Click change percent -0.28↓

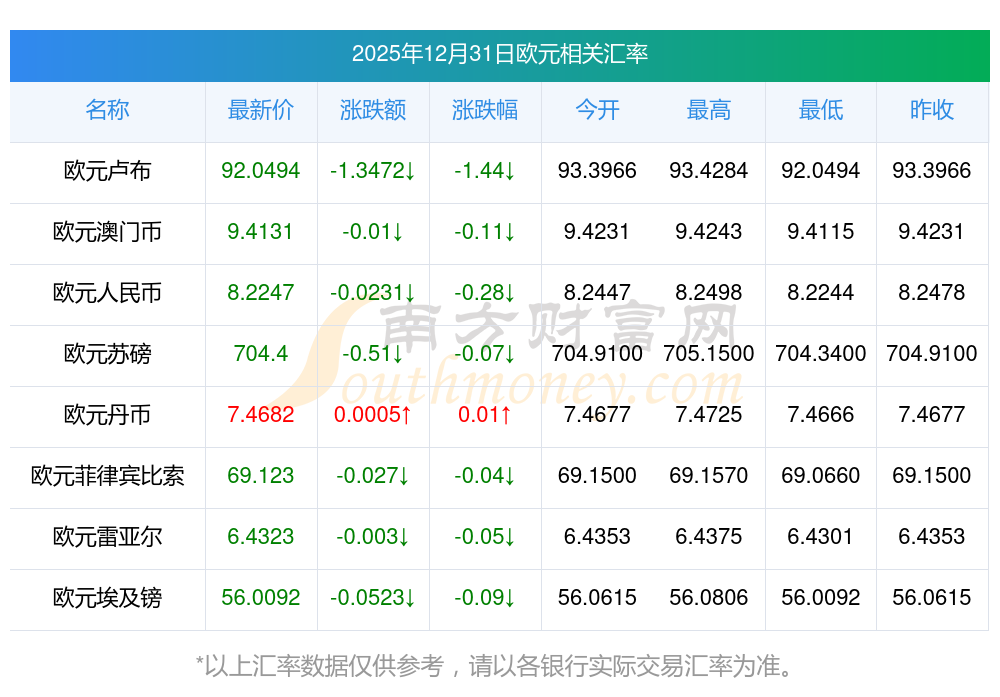(x=485, y=293)
